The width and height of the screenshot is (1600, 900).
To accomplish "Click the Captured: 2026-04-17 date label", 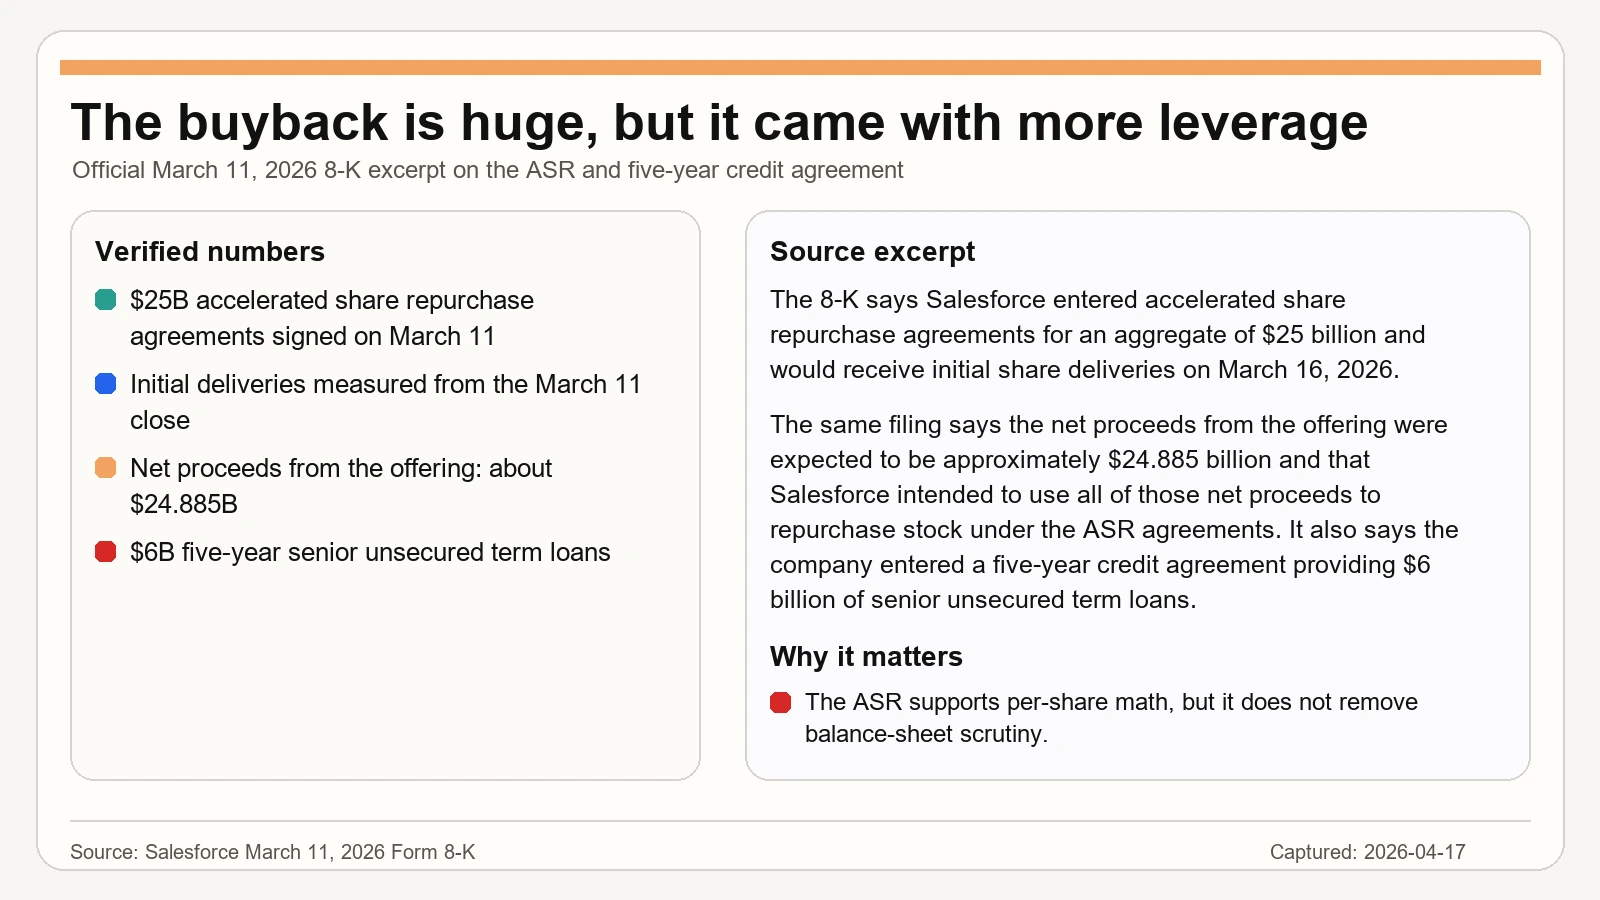I will (1367, 852).
